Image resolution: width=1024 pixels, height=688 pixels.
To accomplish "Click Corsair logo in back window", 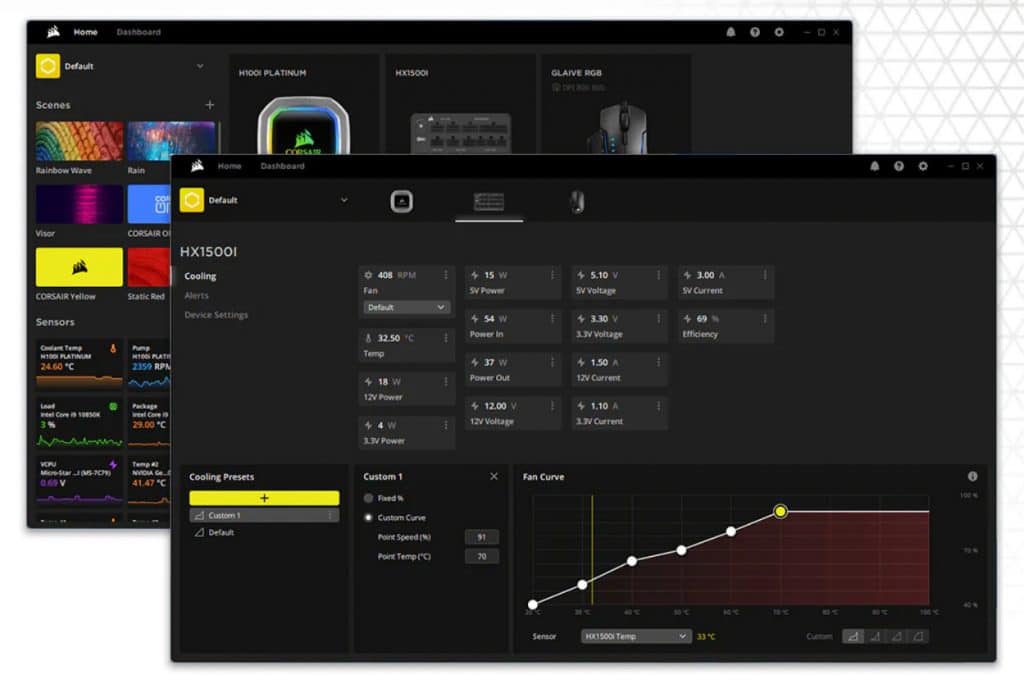I will [54, 31].
